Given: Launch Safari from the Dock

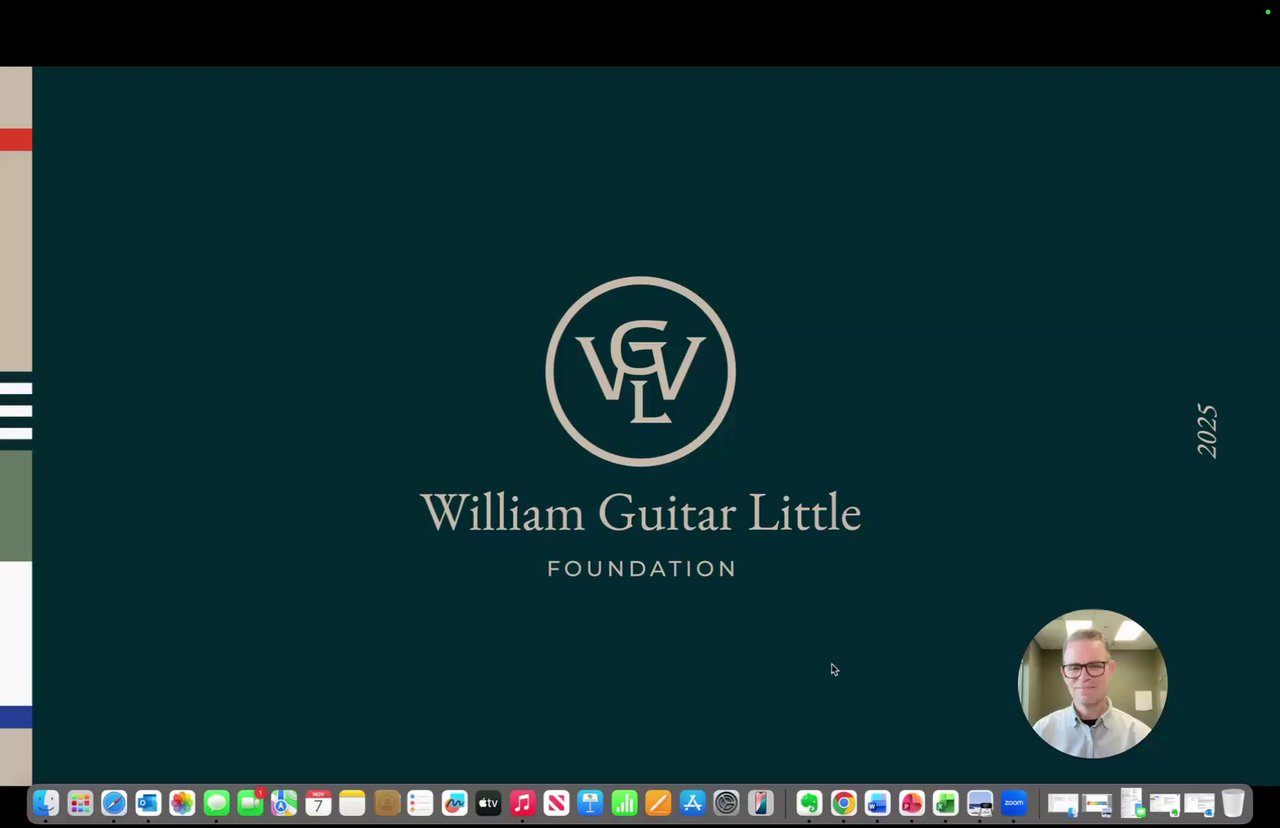Looking at the screenshot, I should 114,803.
